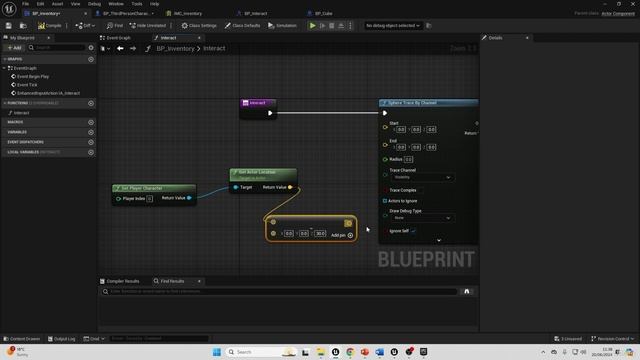Toggle Hide Unrelated in toolbar
Viewport: 640px width, 360px height.
tap(147, 25)
